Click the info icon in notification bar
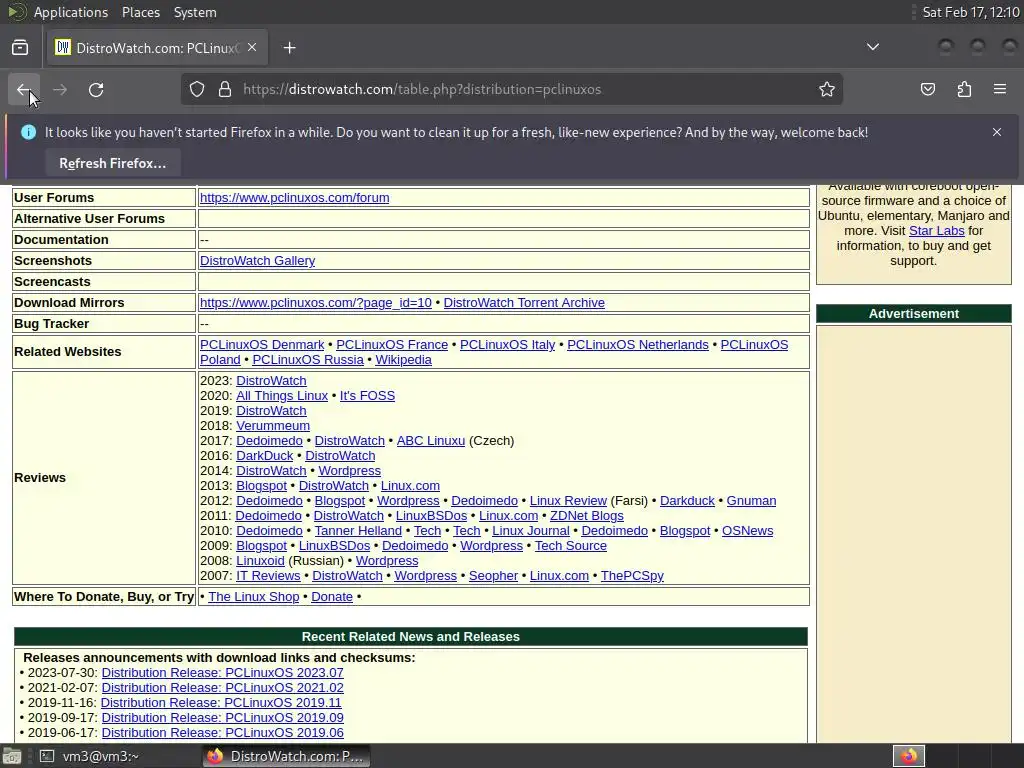Image resolution: width=1024 pixels, height=768 pixels. tap(28, 132)
